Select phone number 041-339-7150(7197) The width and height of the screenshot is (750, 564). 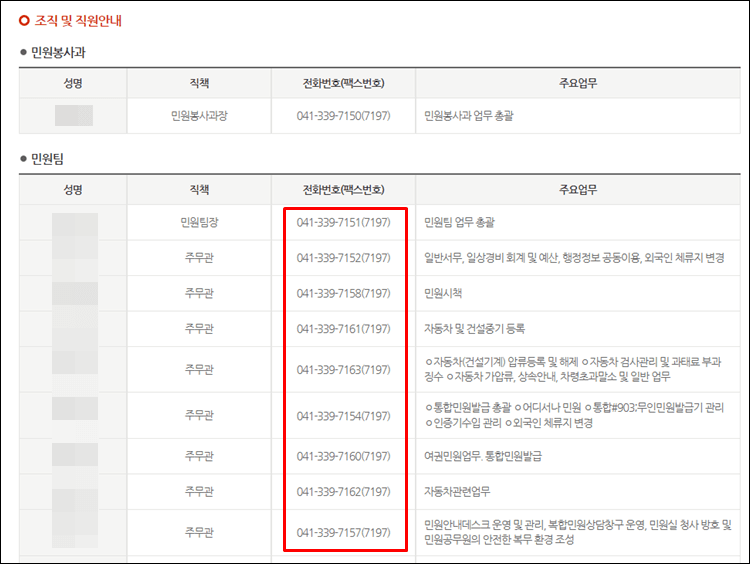[343, 116]
